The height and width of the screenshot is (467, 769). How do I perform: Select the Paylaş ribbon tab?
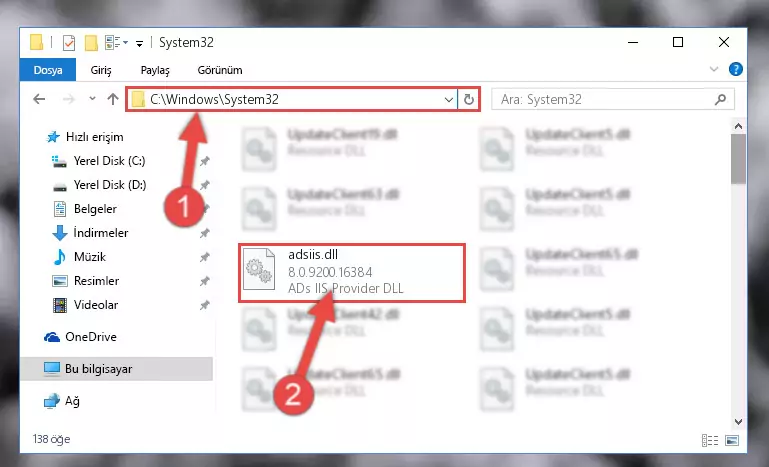(155, 70)
